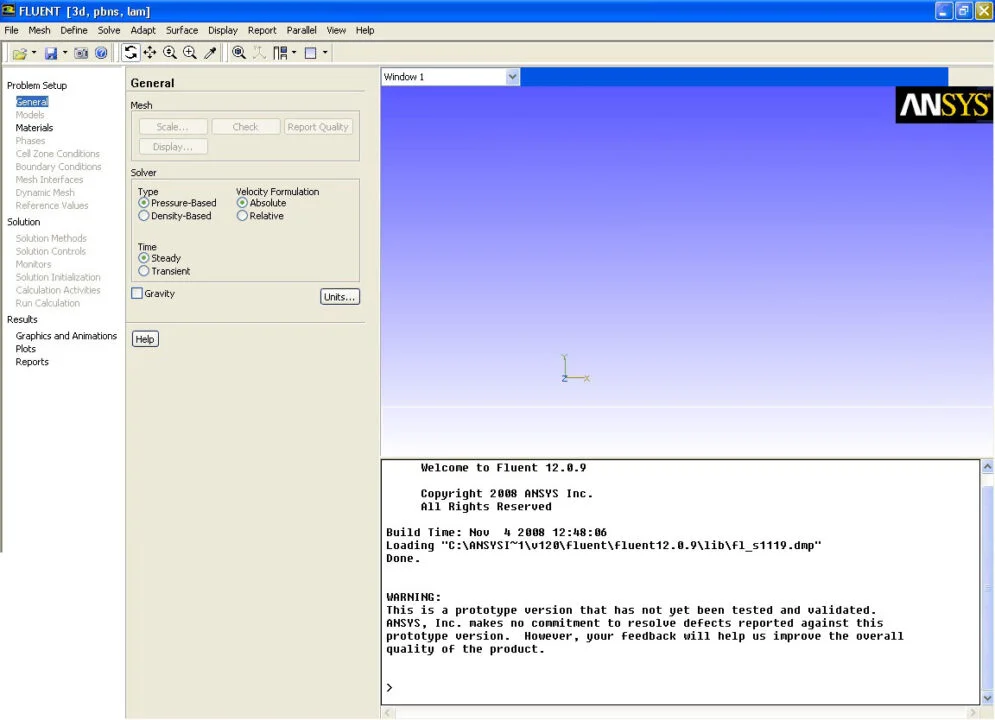Select the Probe eyedropper tool

210,53
